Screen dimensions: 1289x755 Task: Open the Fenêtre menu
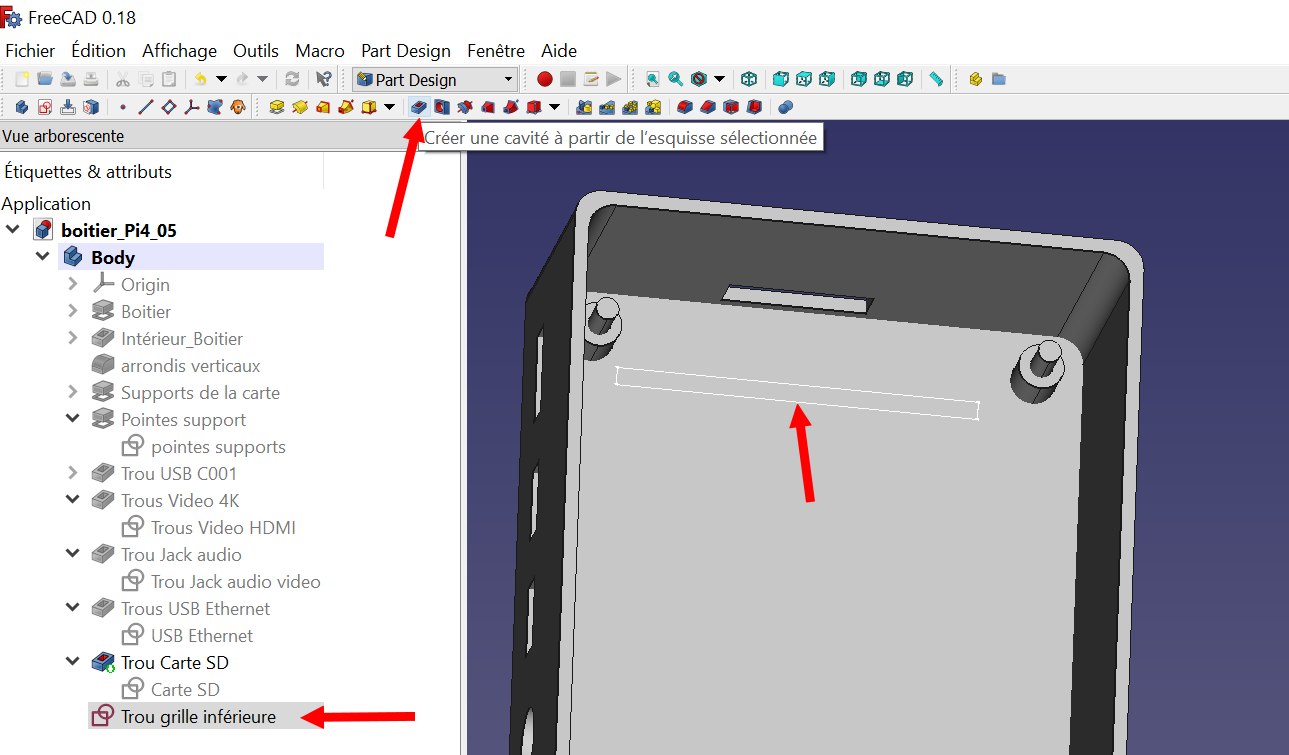(496, 50)
